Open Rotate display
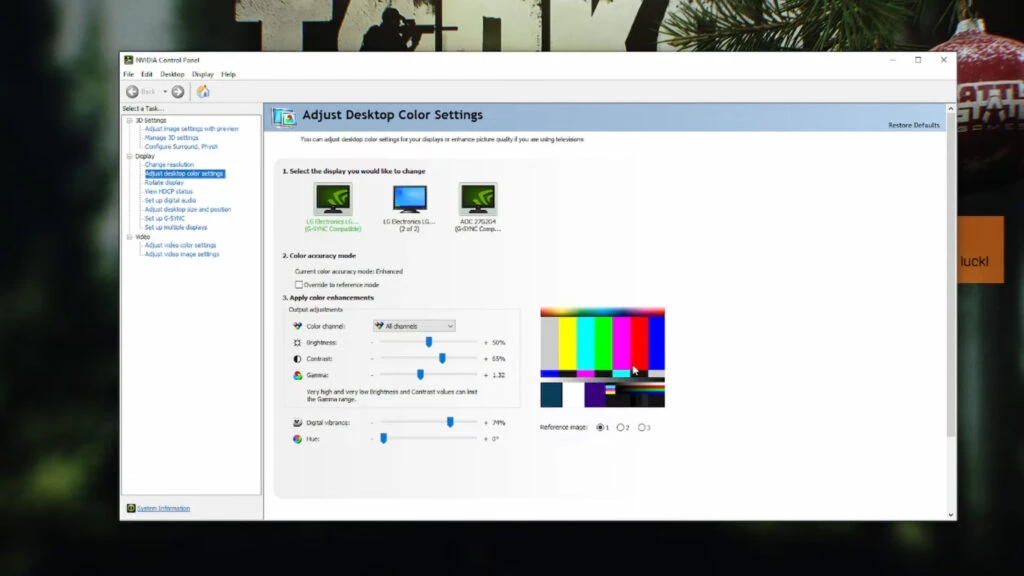 [164, 183]
